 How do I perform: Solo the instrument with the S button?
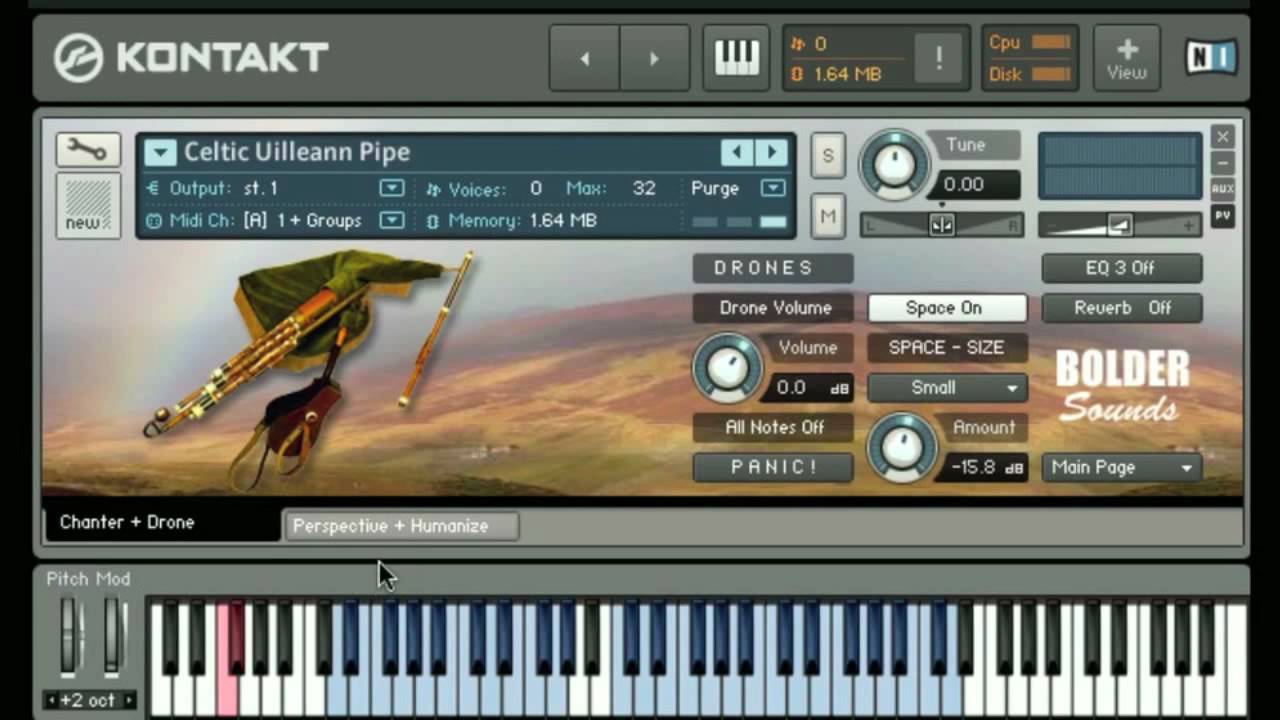pos(828,156)
